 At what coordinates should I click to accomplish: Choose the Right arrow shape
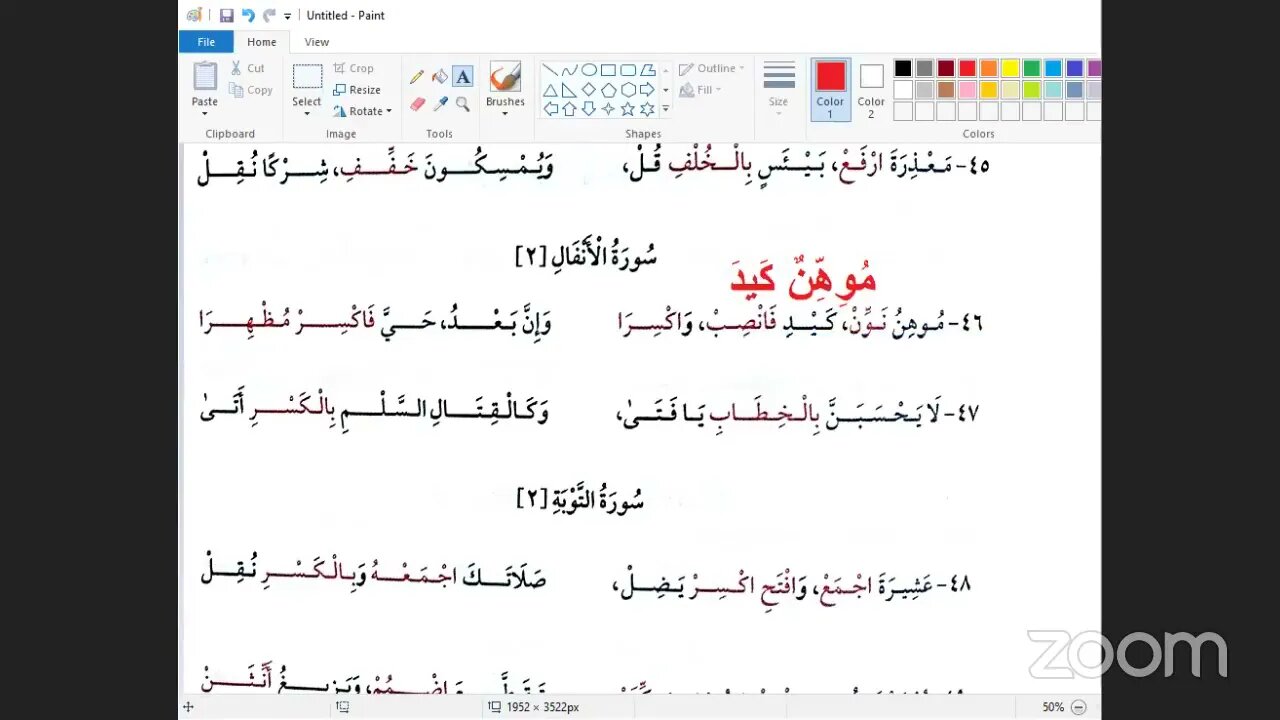pyautogui.click(x=647, y=90)
